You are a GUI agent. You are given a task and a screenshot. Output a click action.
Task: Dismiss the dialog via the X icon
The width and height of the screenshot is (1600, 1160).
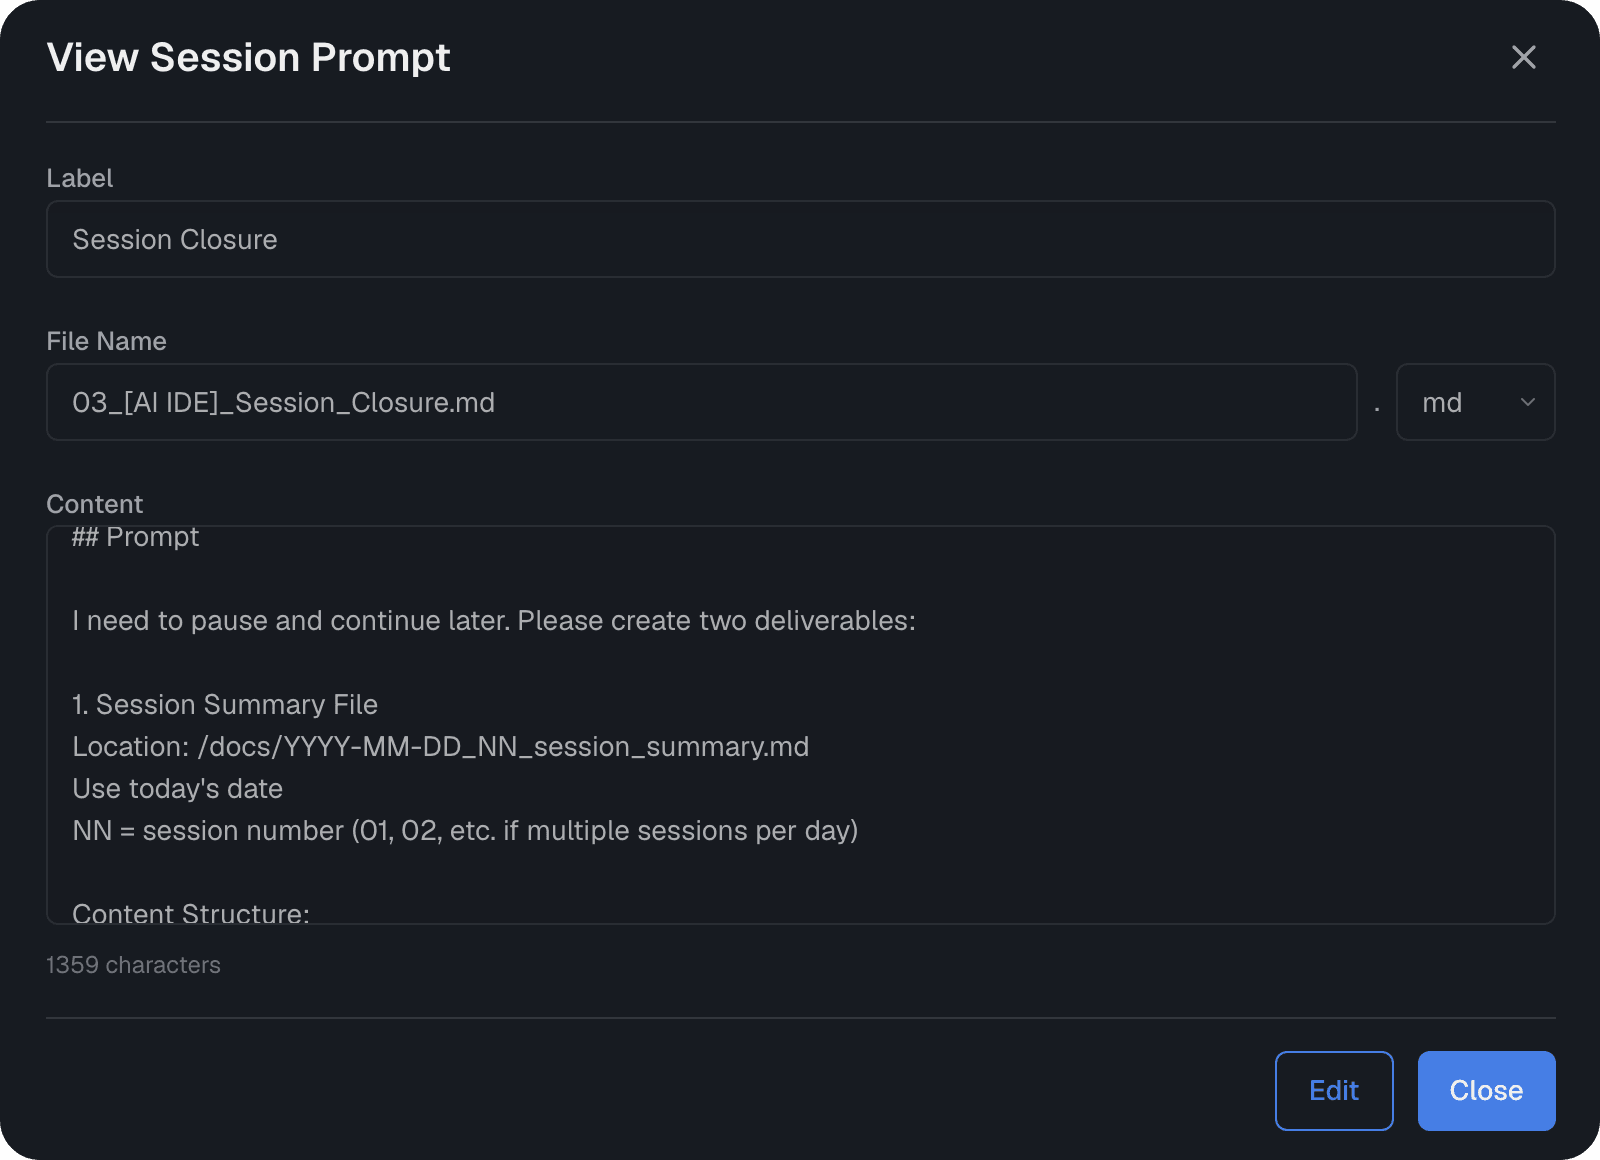1523,57
